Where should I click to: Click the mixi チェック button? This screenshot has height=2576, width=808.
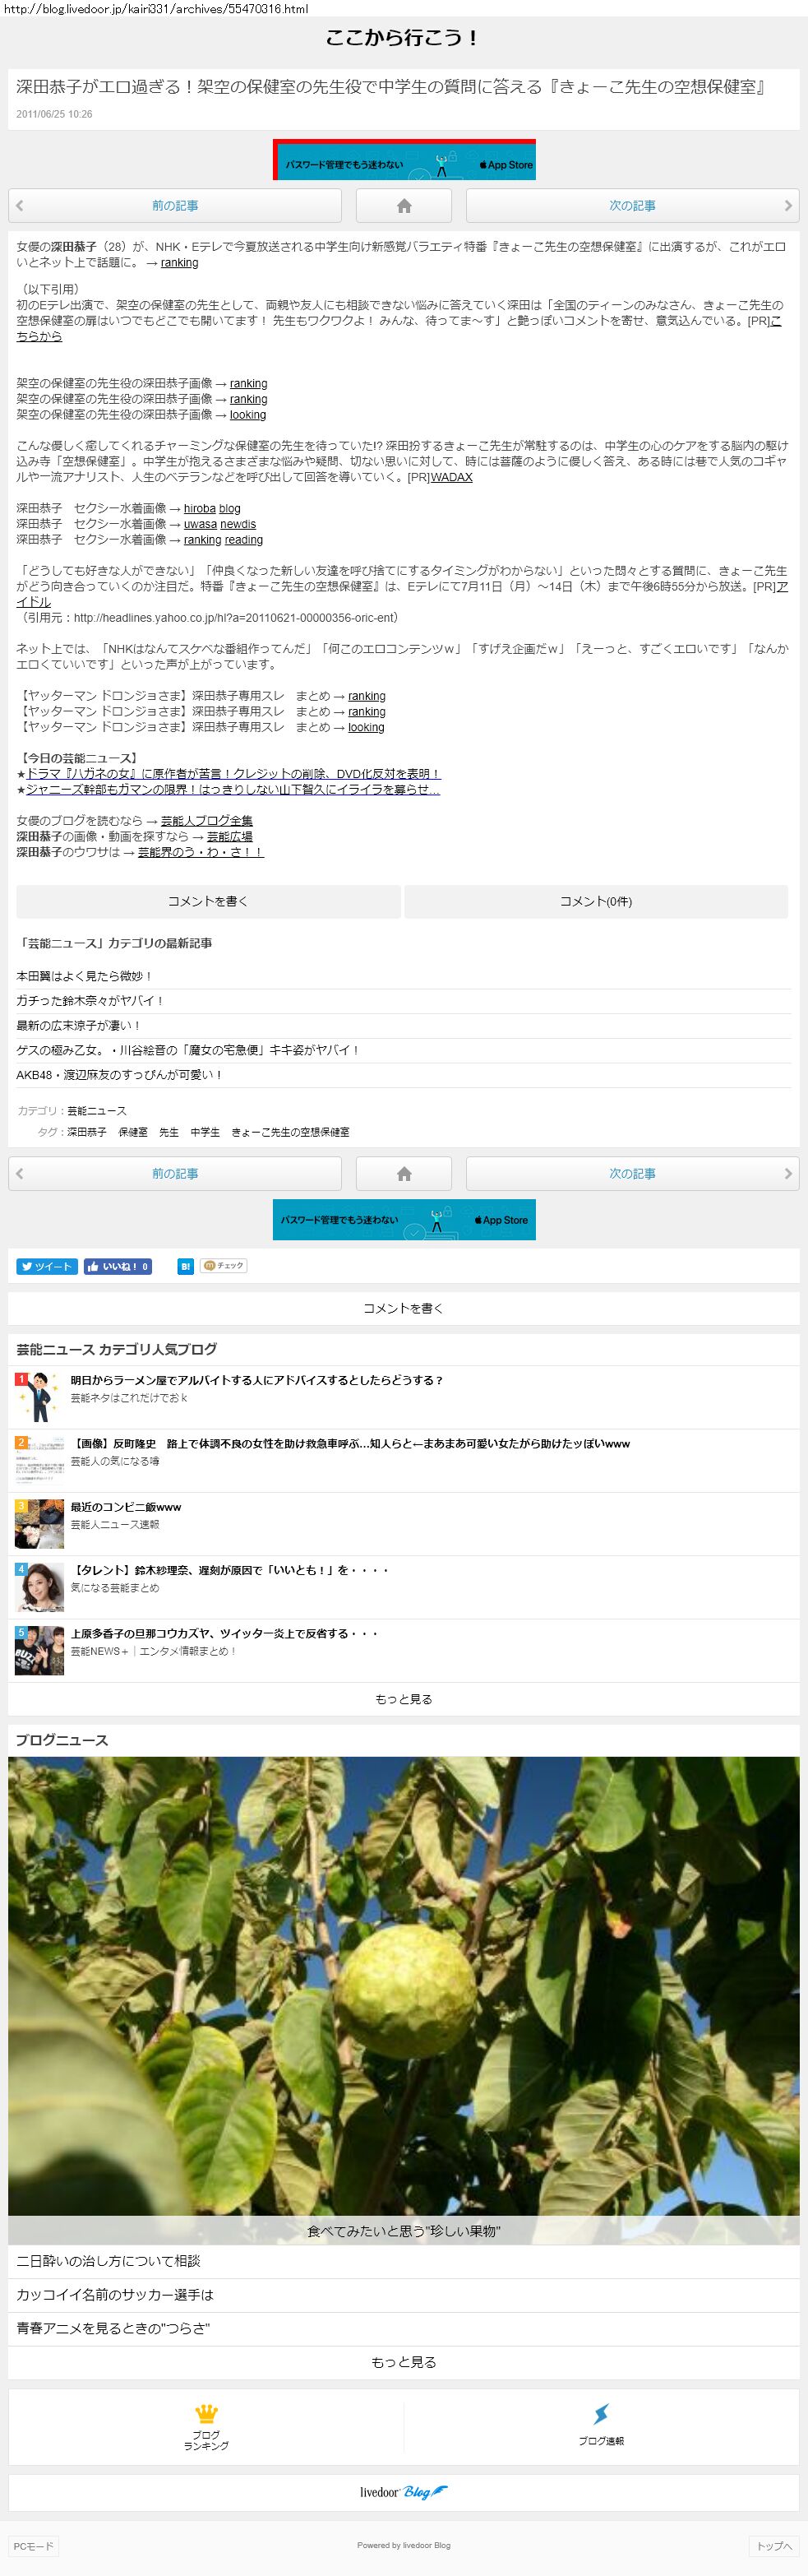tap(223, 1265)
